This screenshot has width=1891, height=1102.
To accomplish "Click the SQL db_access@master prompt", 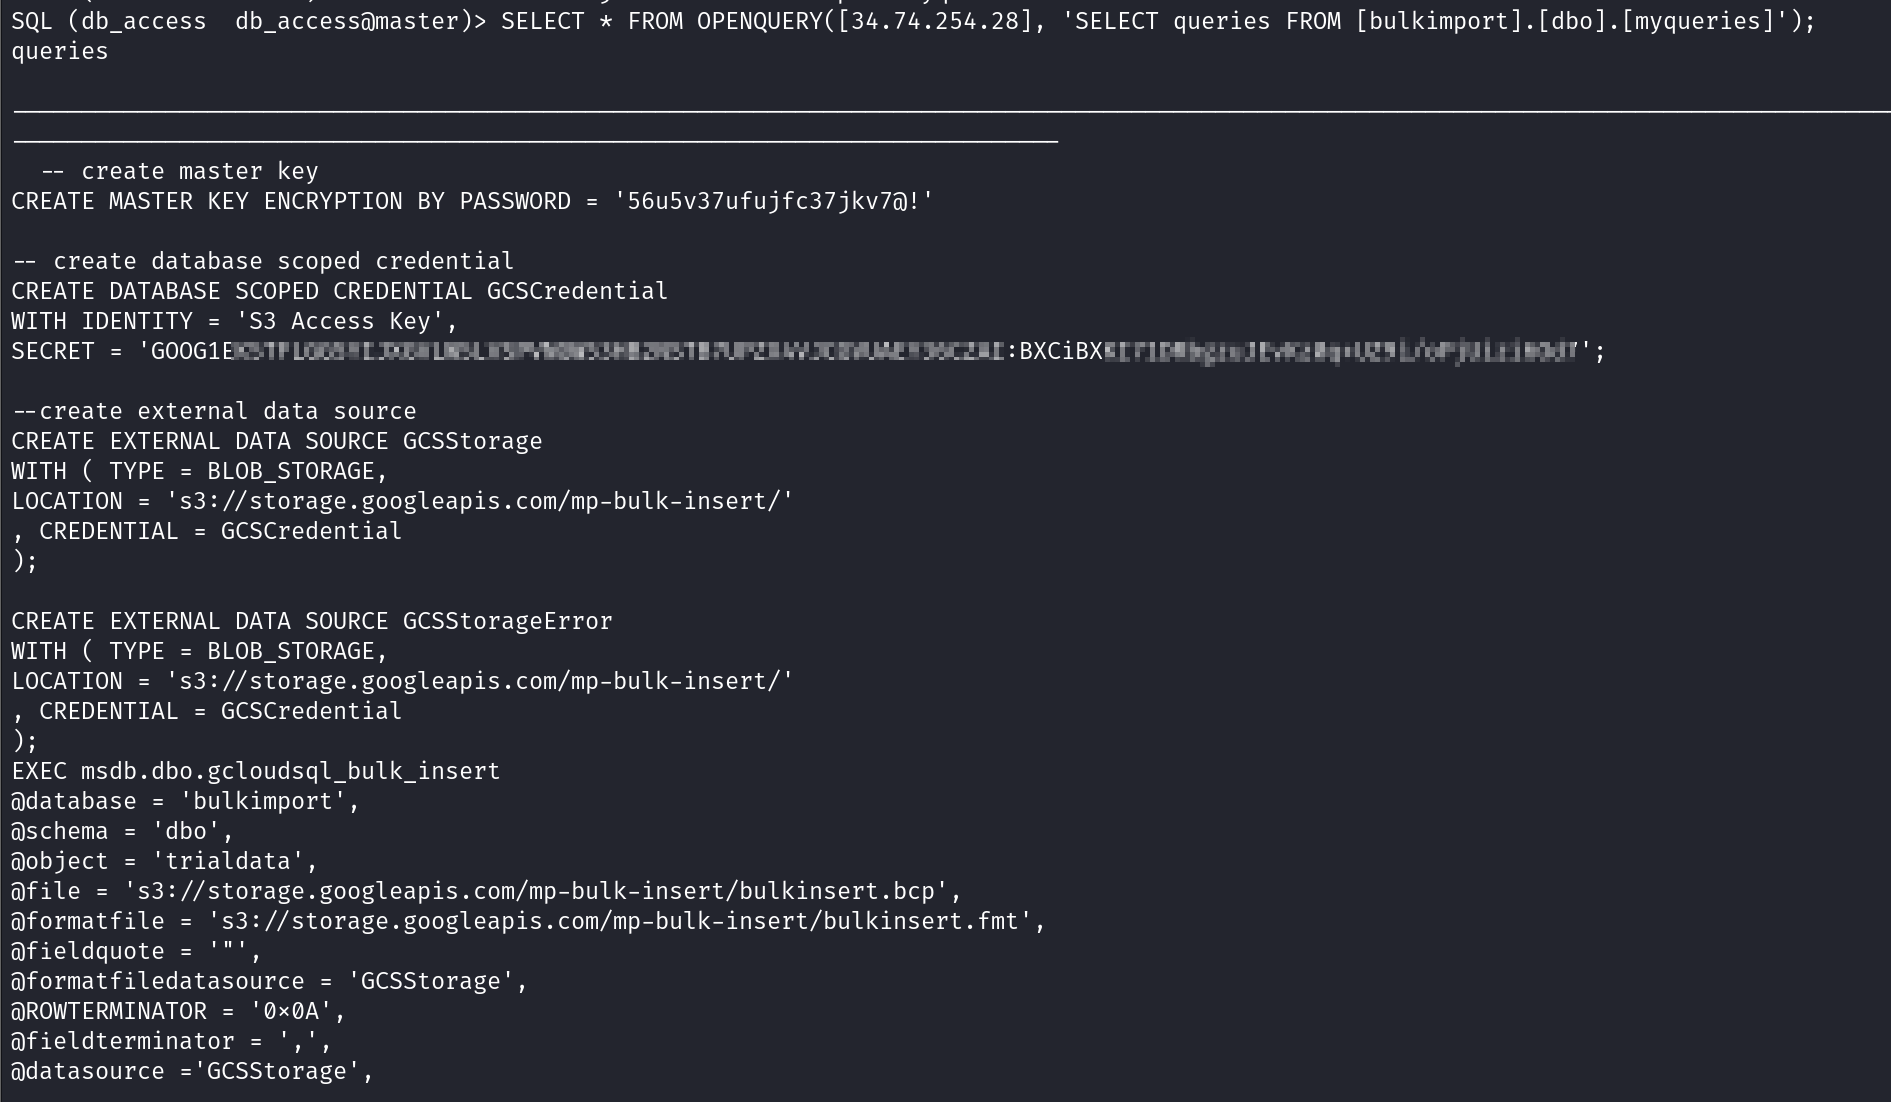I will [x=248, y=21].
